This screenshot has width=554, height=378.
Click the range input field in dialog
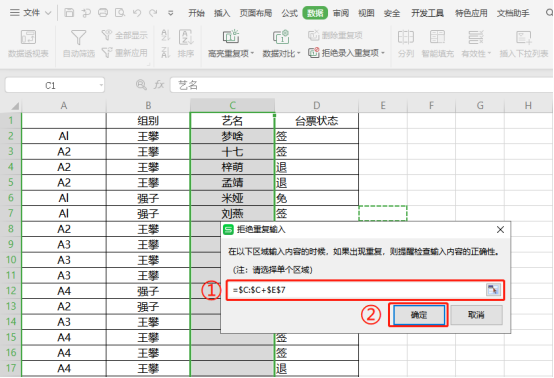[x=357, y=290]
